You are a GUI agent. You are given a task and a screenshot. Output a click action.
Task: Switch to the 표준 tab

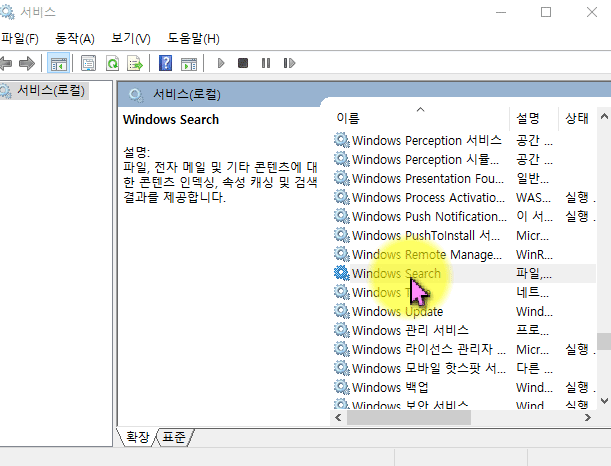174,437
